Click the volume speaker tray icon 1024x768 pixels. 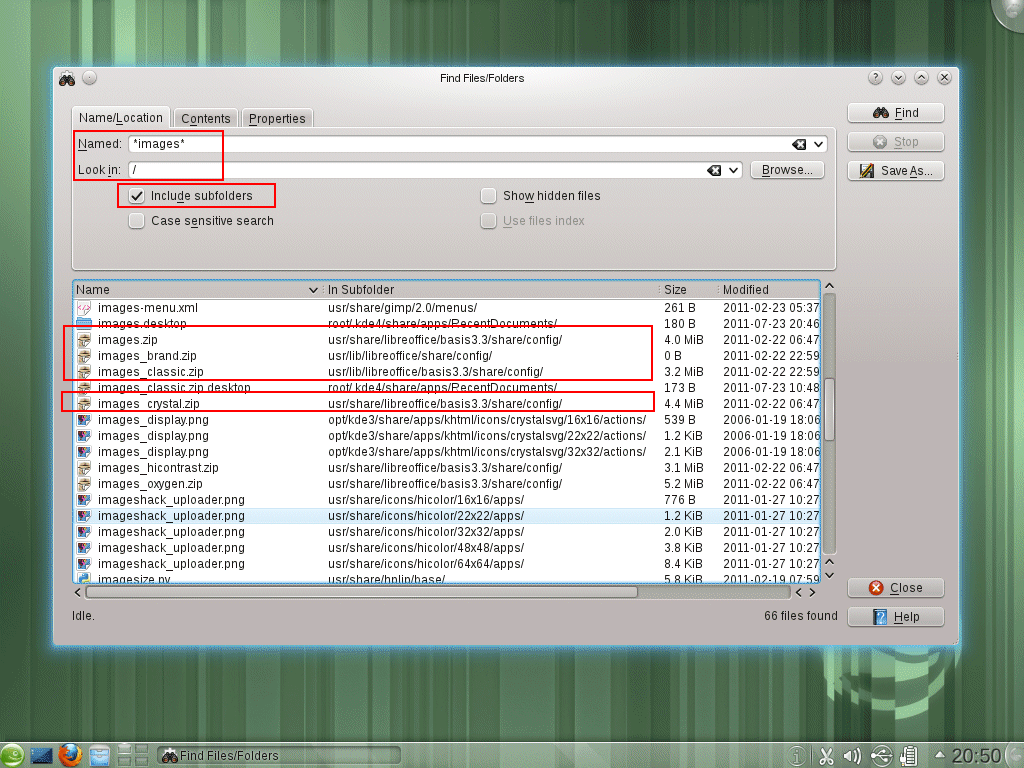point(852,756)
